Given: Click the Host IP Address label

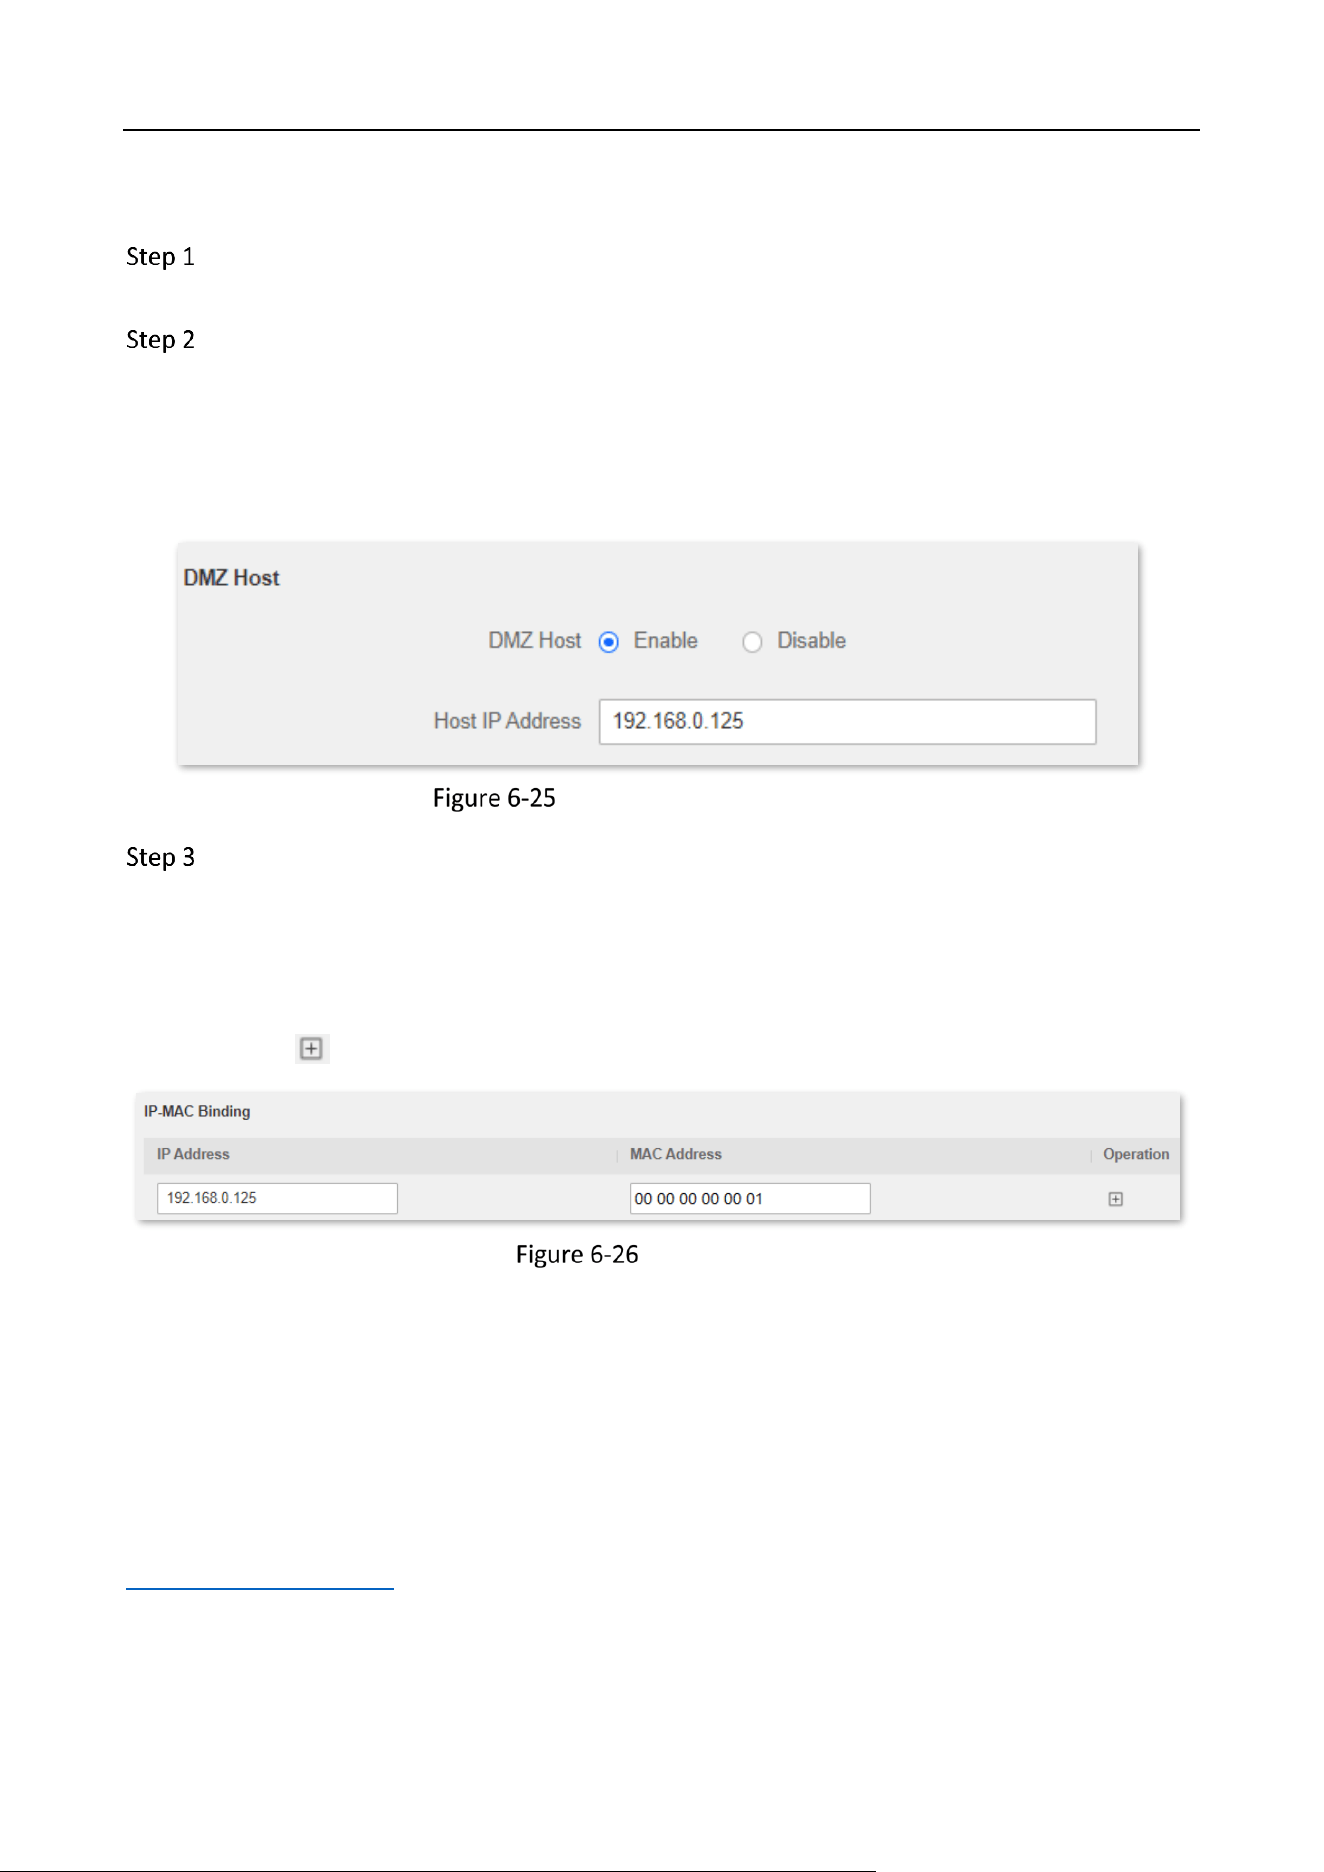Looking at the screenshot, I should tap(507, 721).
